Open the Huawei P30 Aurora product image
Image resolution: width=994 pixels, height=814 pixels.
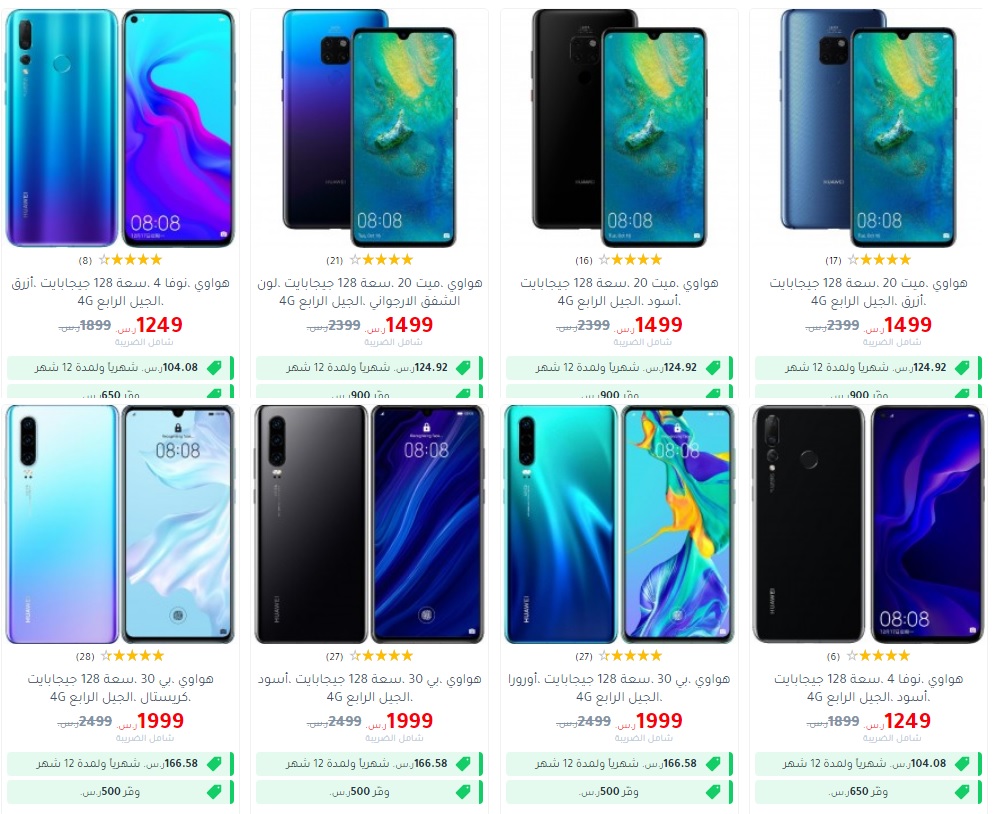619,524
